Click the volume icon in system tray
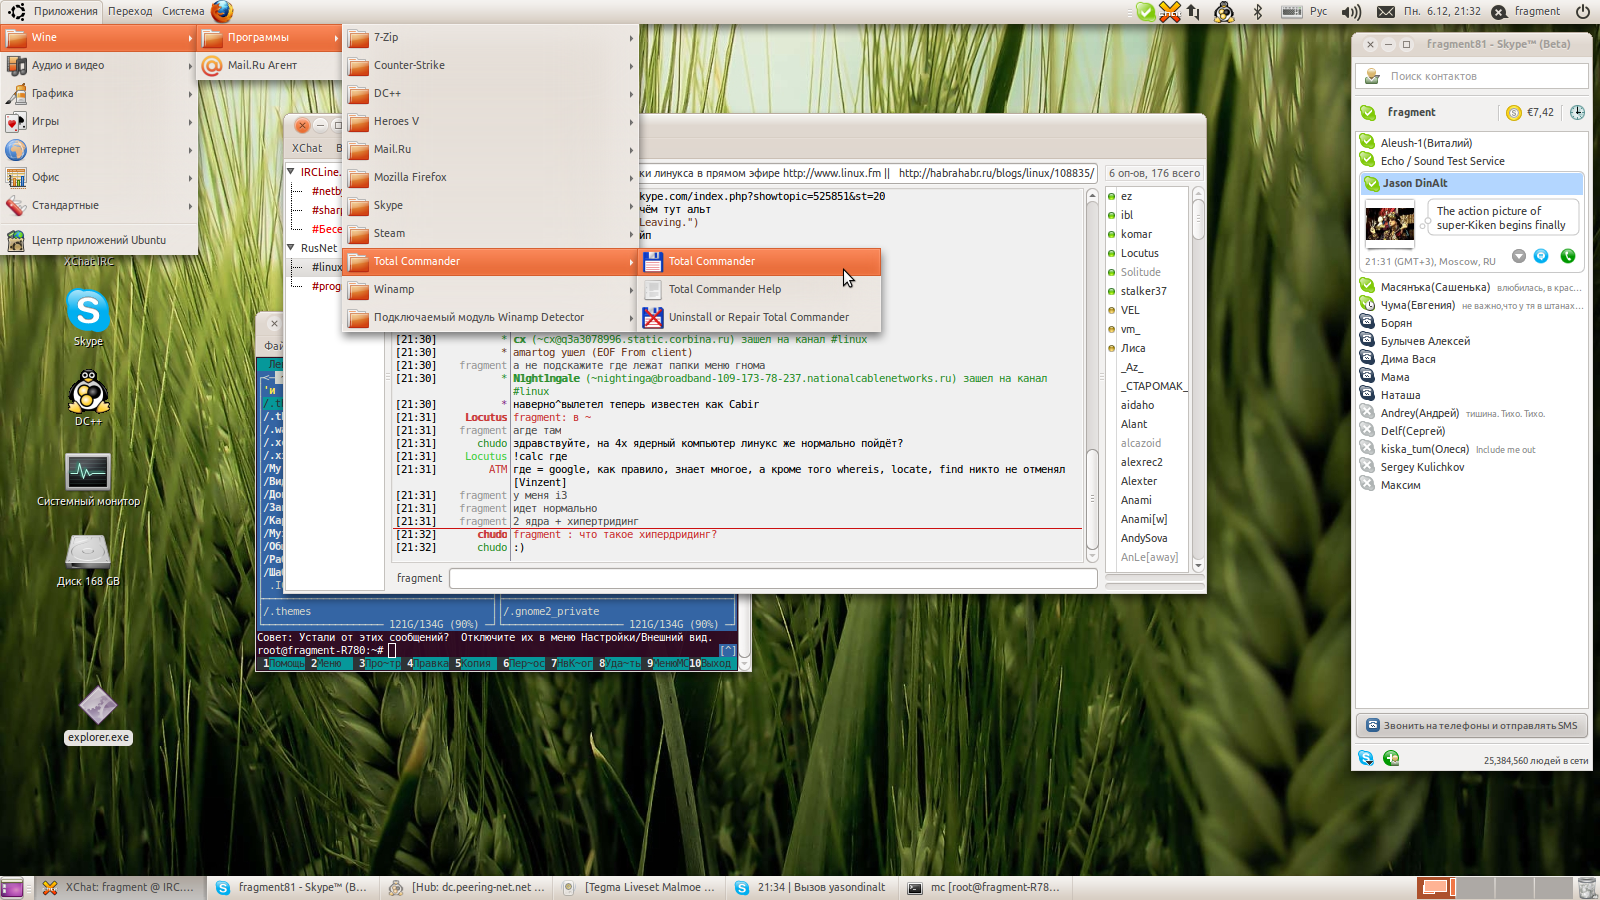 pyautogui.click(x=1351, y=11)
